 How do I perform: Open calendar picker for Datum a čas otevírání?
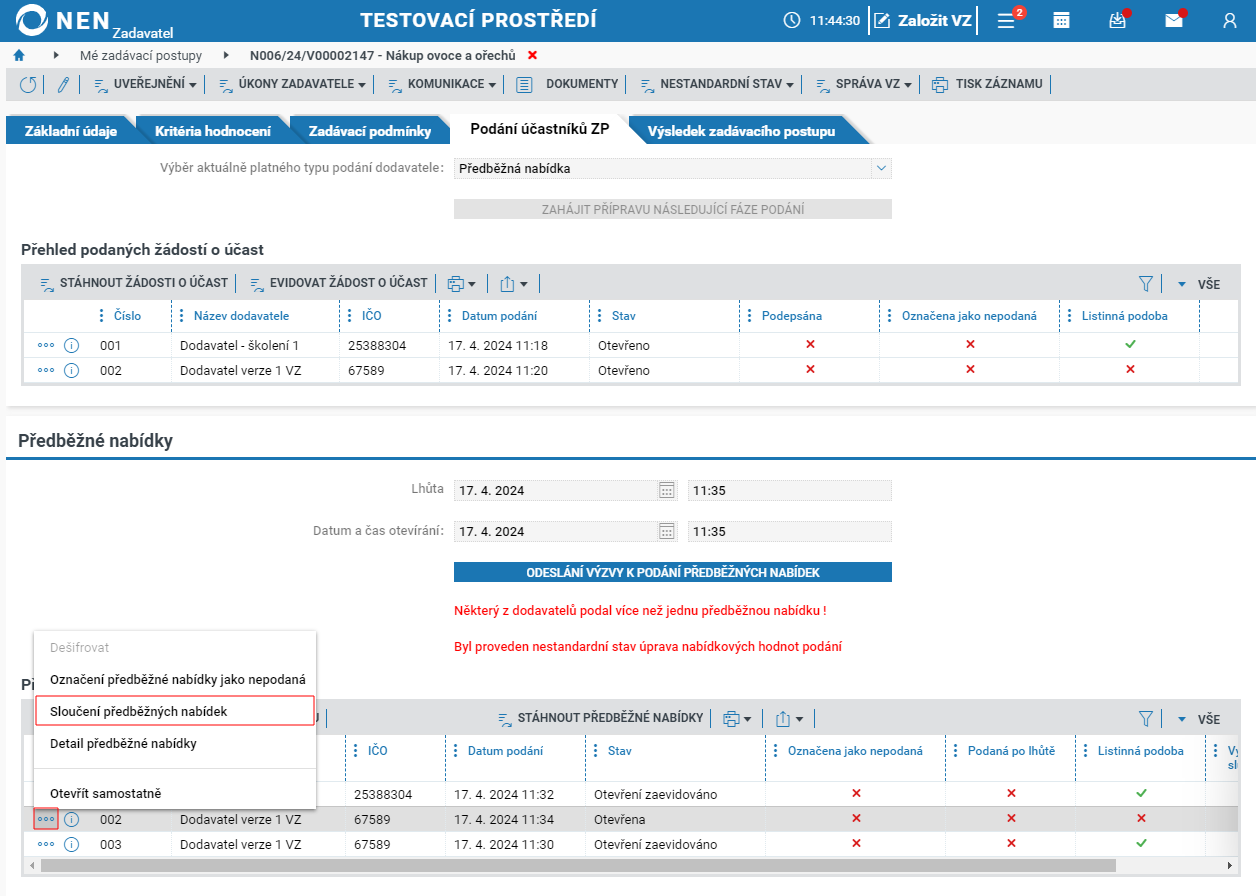(x=667, y=531)
